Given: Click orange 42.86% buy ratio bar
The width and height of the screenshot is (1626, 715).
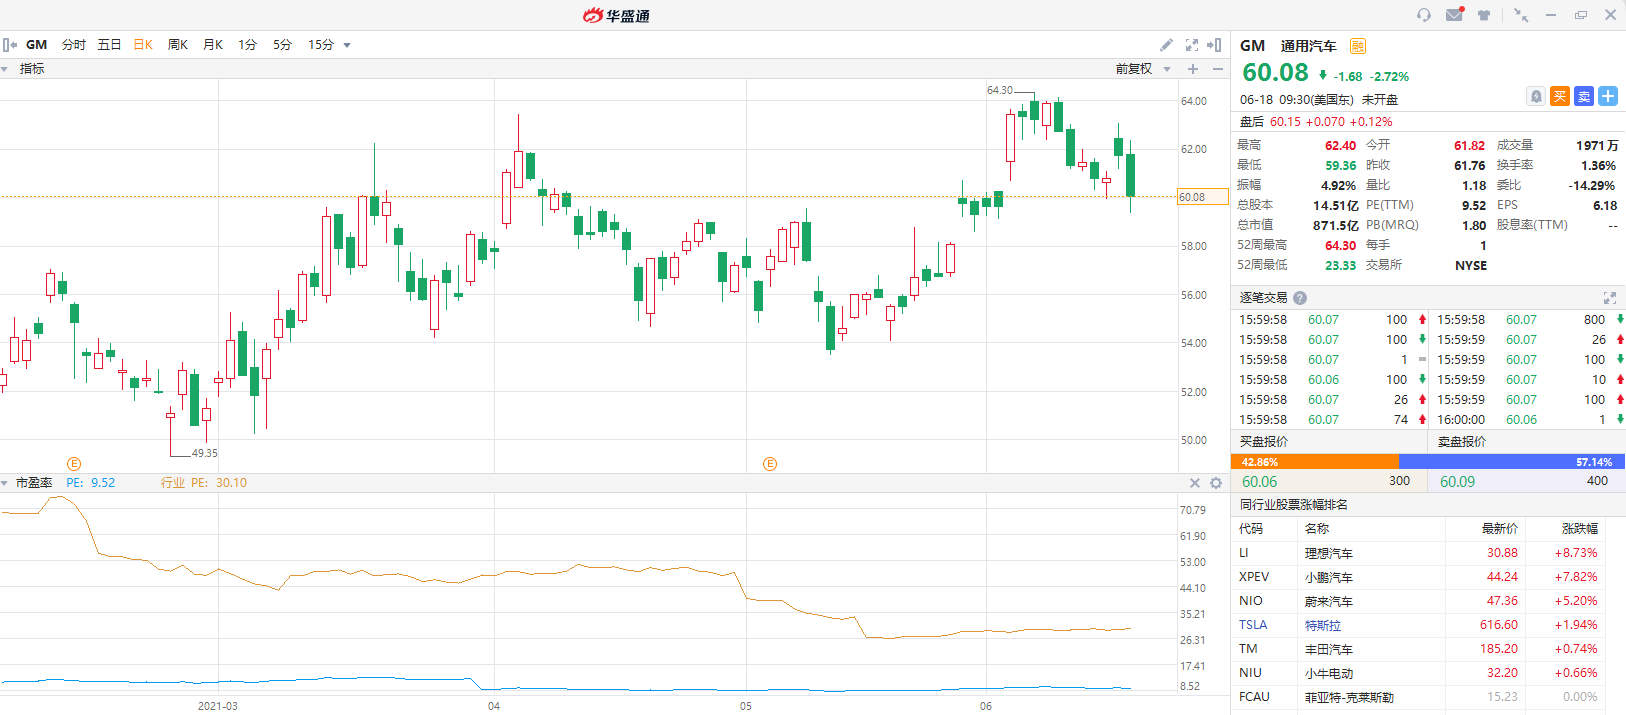Looking at the screenshot, I should click(x=1315, y=462).
